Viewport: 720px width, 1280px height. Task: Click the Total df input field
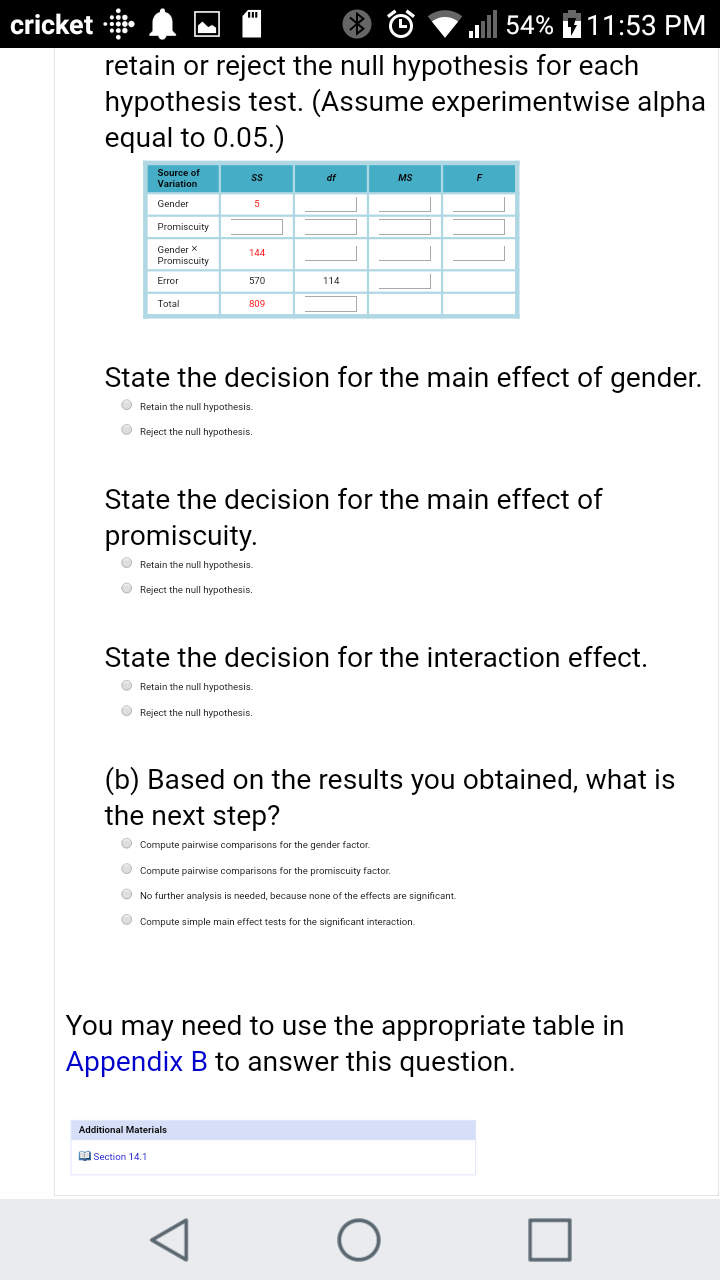point(331,303)
